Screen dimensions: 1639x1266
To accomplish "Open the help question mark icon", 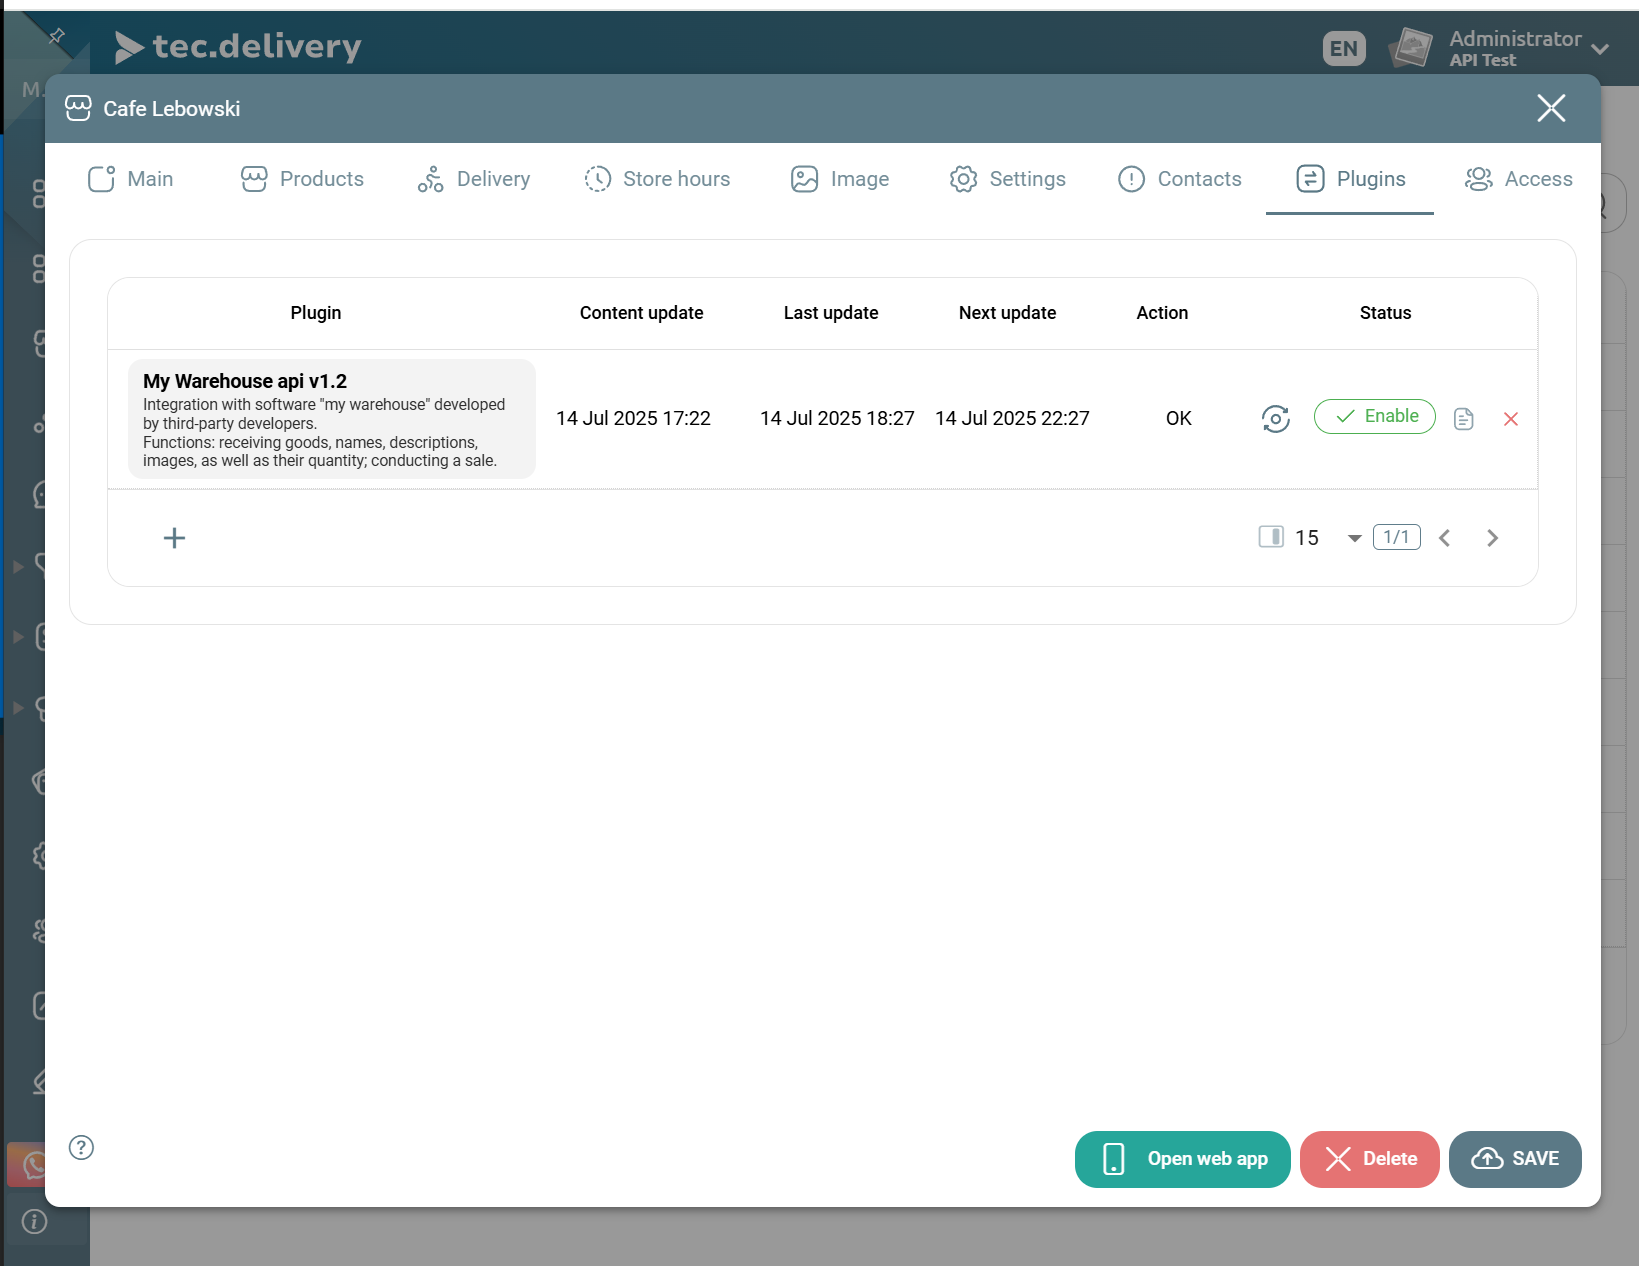I will coord(81,1147).
